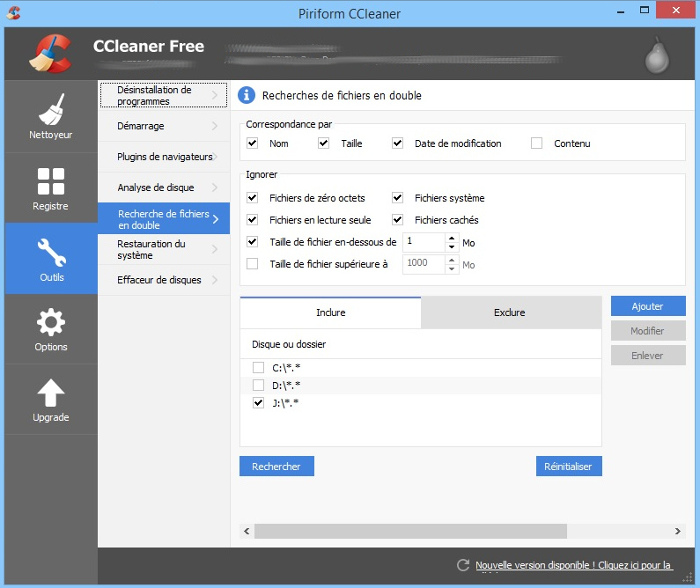The image size is (700, 588).
Task: Enable the Contenu match checkbox
Action: click(x=537, y=143)
